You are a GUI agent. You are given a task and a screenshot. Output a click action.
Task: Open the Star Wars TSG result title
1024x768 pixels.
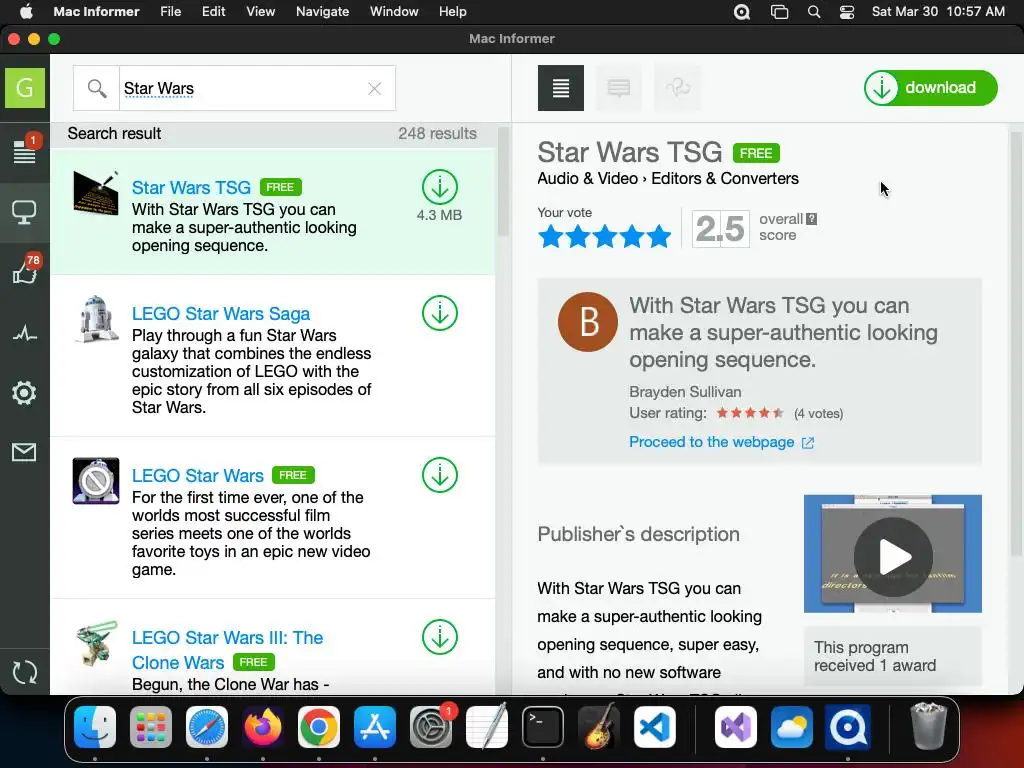[x=191, y=187]
